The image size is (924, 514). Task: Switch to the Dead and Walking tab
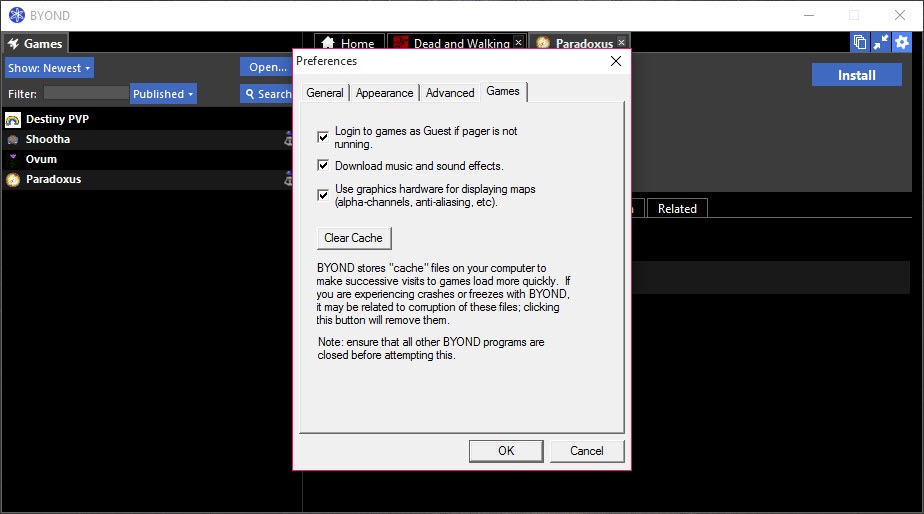coord(457,42)
